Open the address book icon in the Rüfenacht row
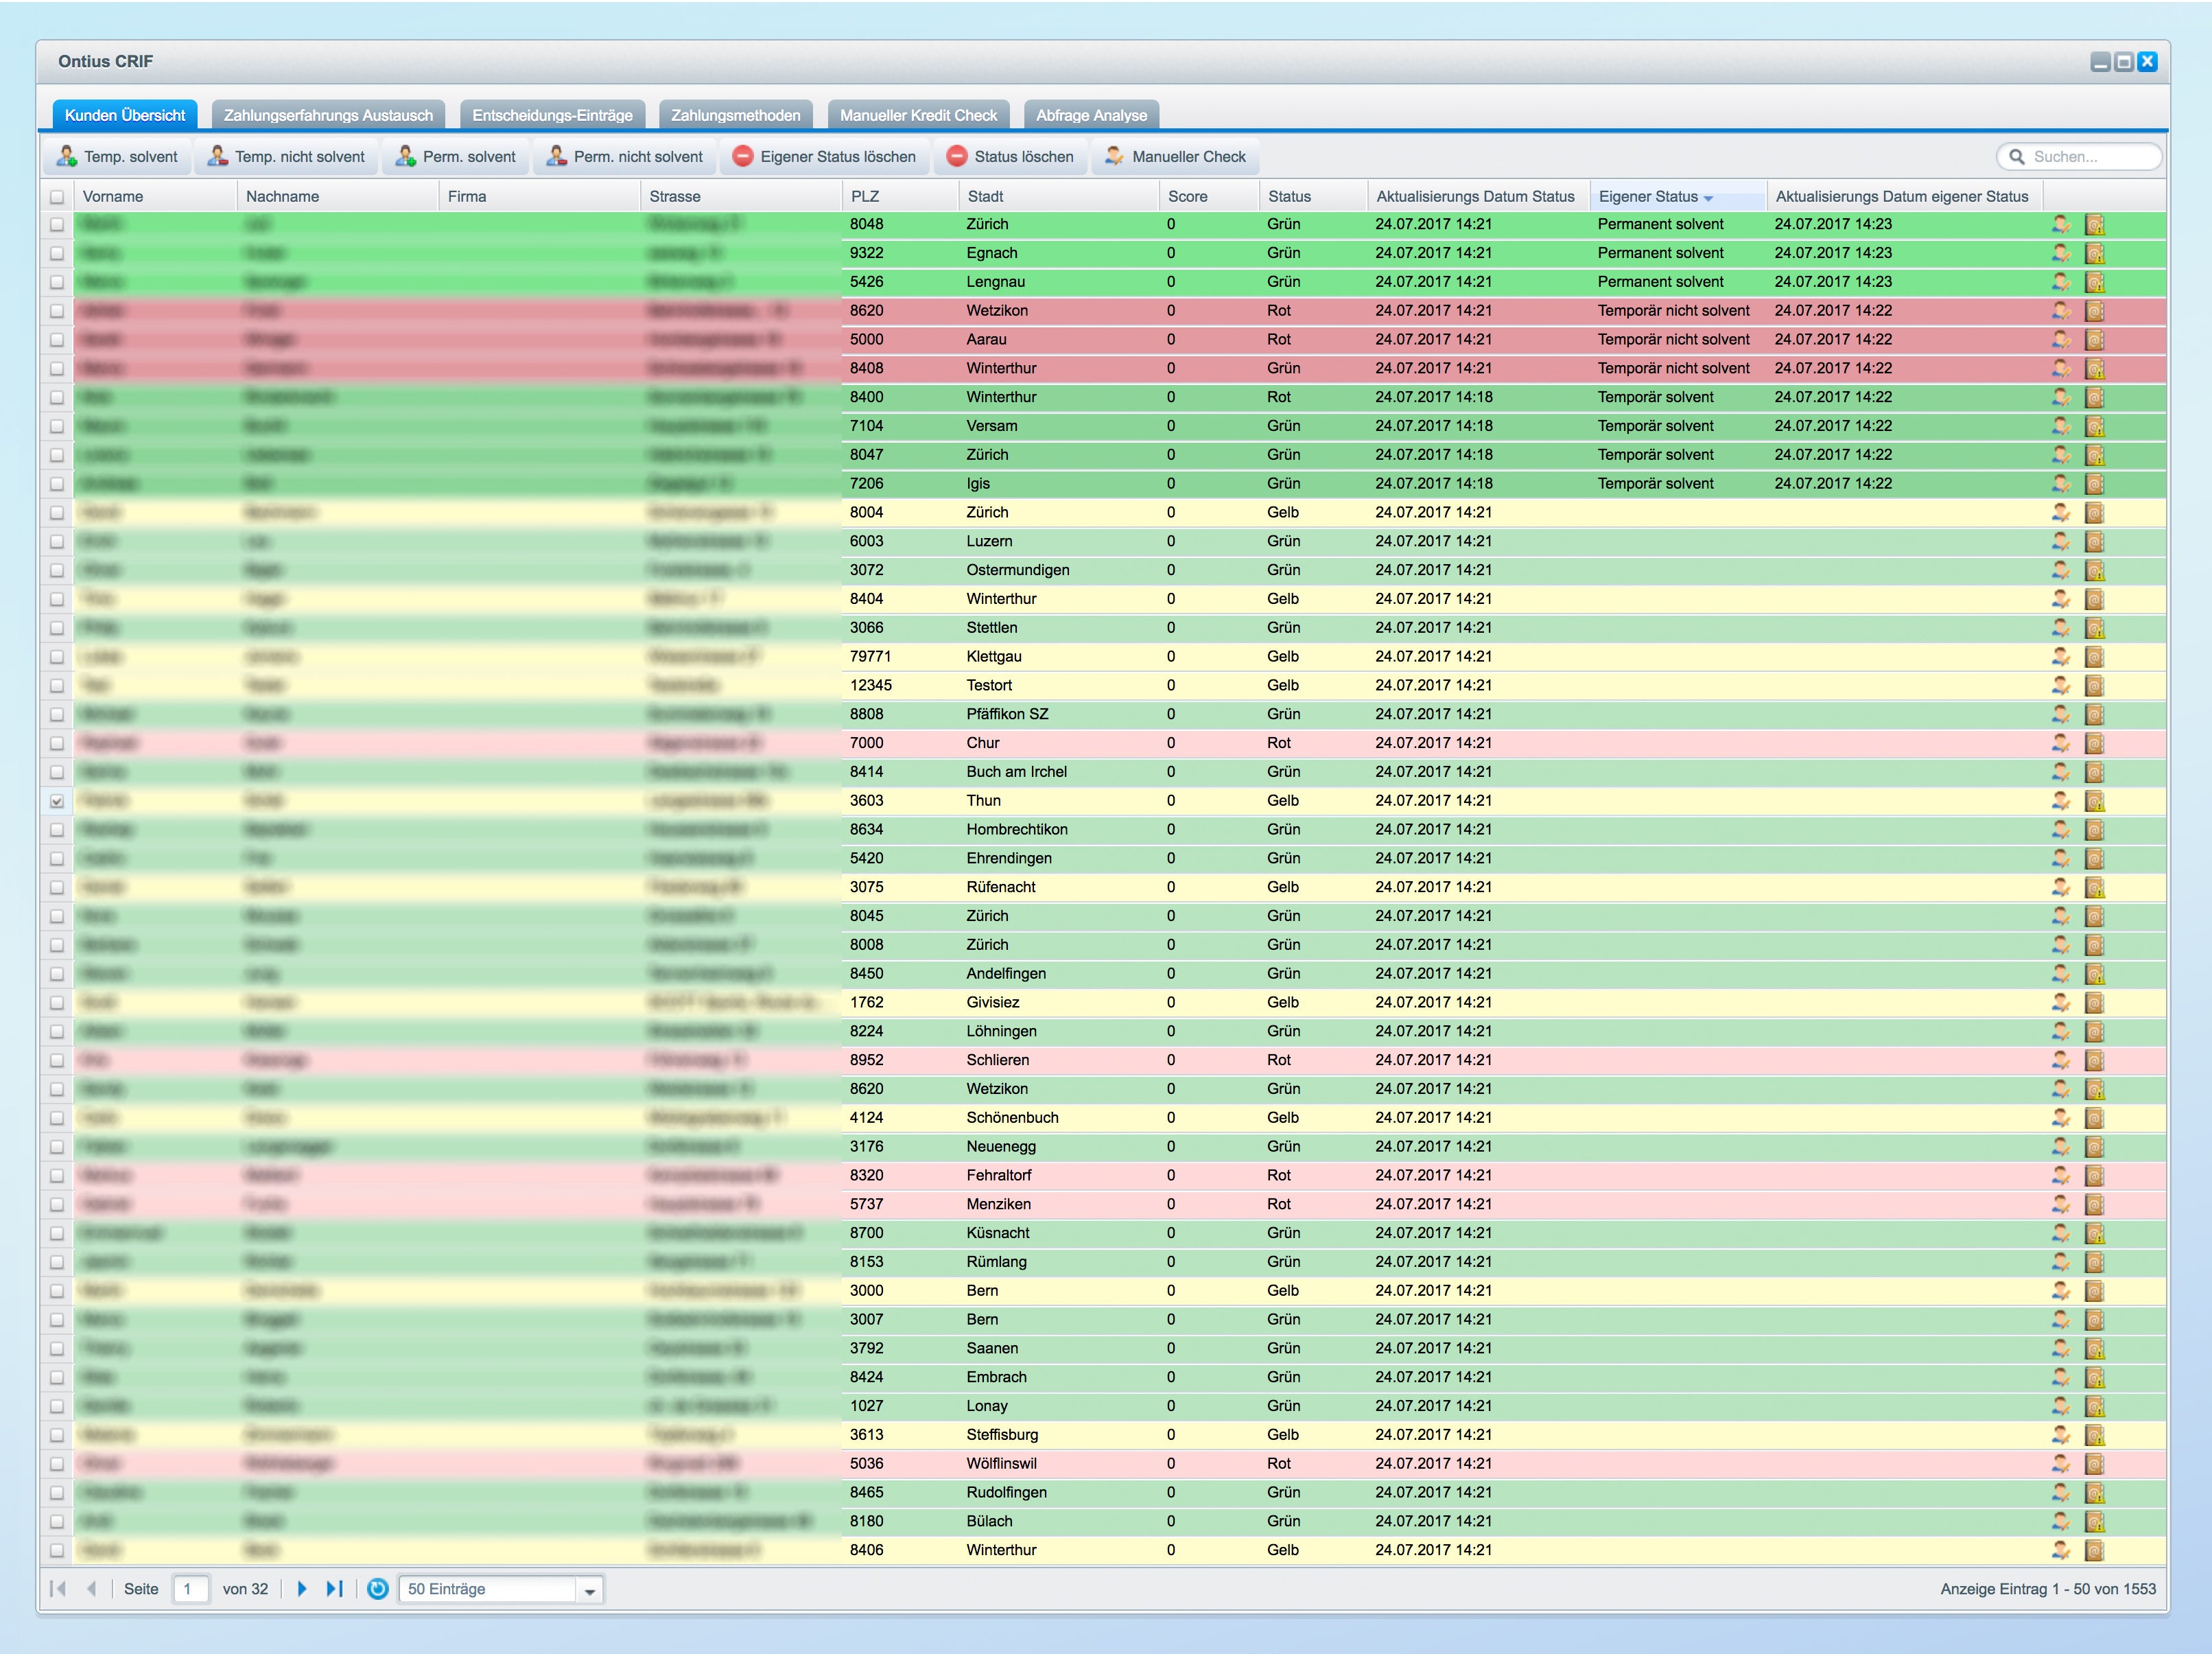Image resolution: width=2212 pixels, height=1654 pixels. [x=2095, y=887]
